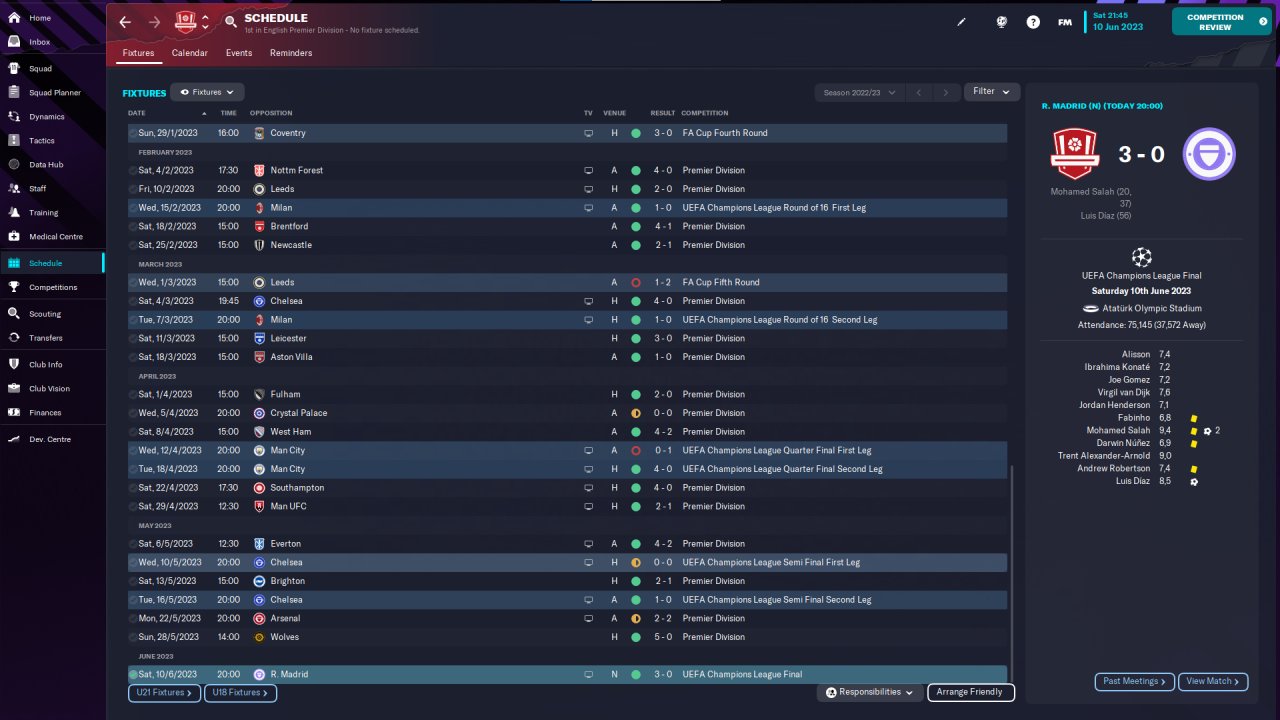Click the TV icon on the Coventry row

coord(588,133)
